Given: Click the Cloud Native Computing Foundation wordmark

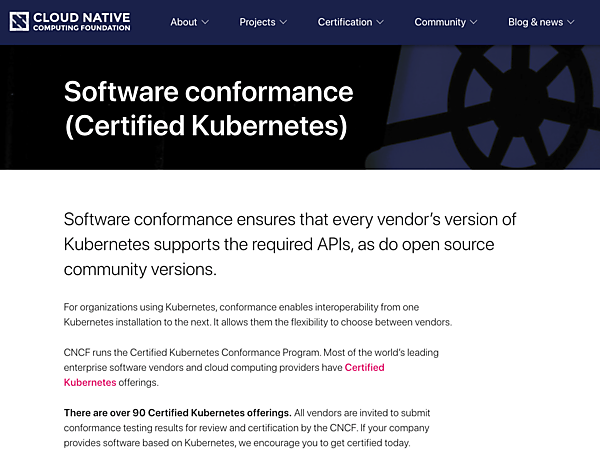Looking at the screenshot, I should click(81, 21).
